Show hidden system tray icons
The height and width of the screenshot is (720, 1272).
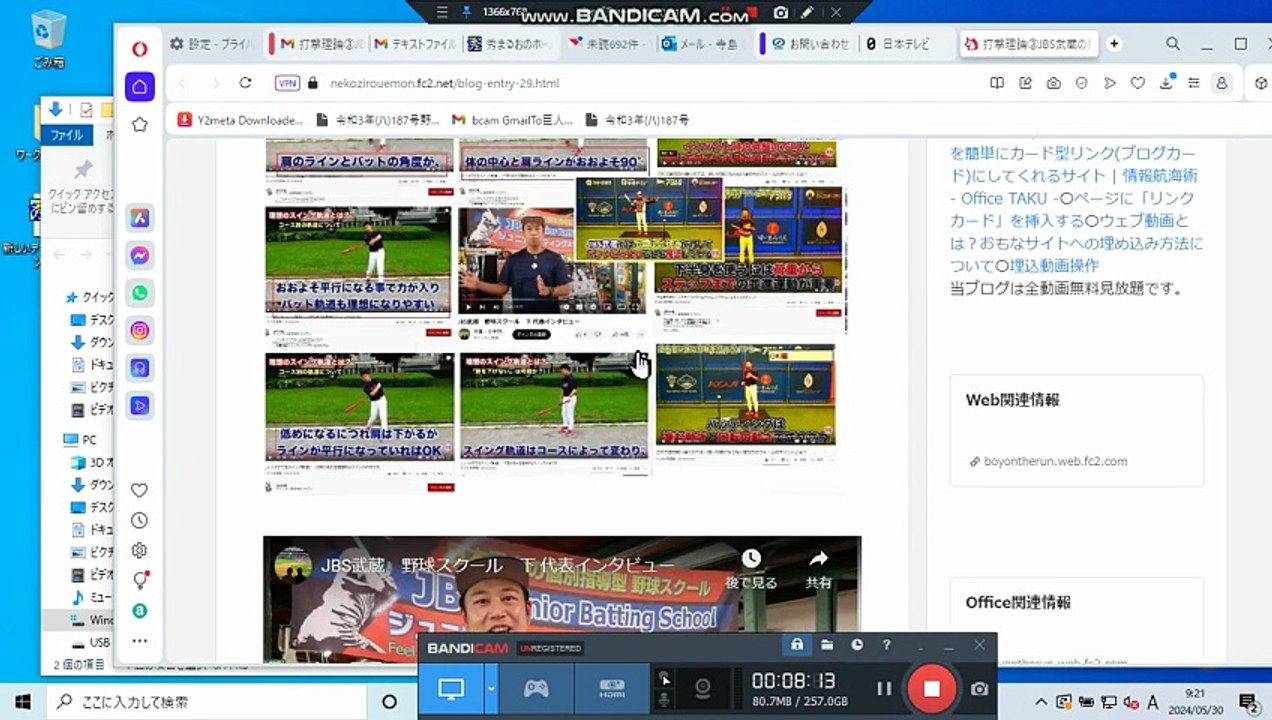pyautogui.click(x=1041, y=702)
